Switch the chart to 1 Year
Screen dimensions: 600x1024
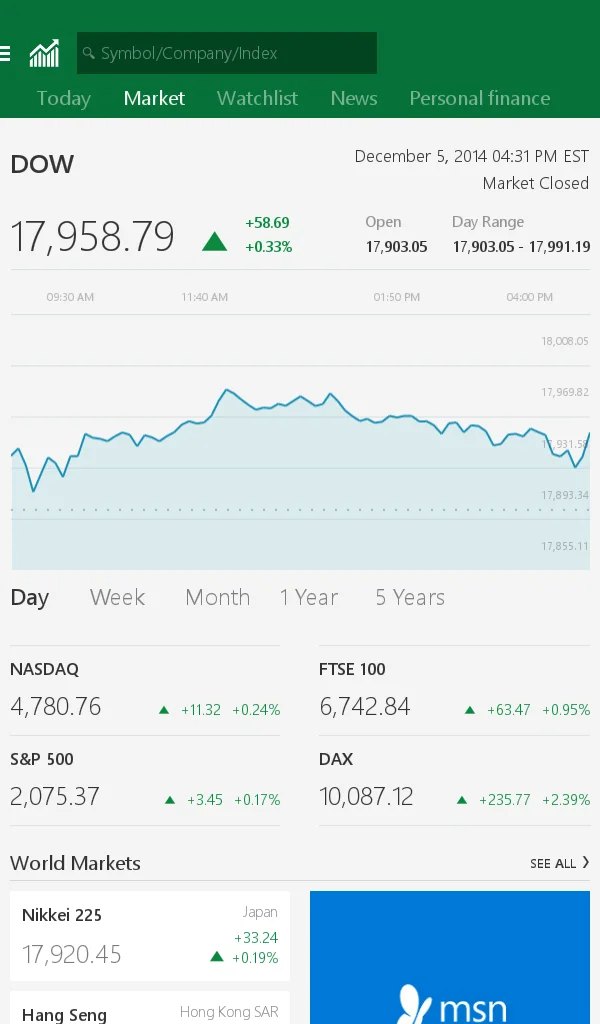pyautogui.click(x=309, y=597)
